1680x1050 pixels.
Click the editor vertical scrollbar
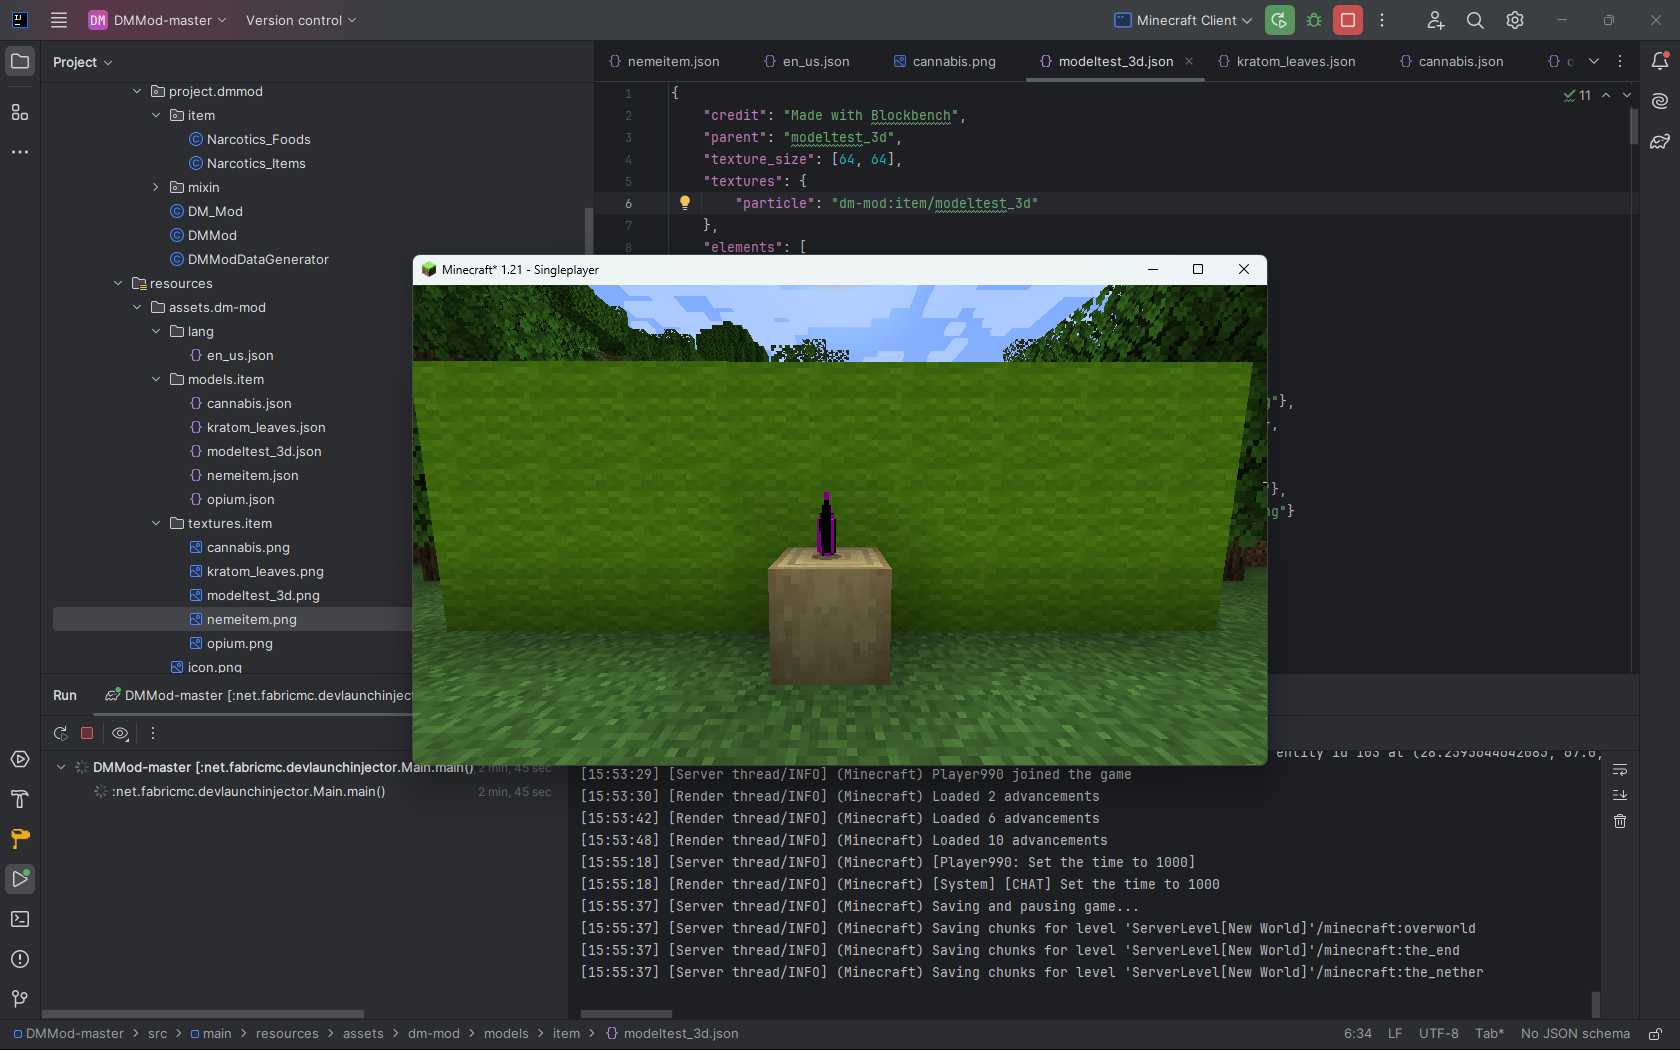coord(1634,125)
